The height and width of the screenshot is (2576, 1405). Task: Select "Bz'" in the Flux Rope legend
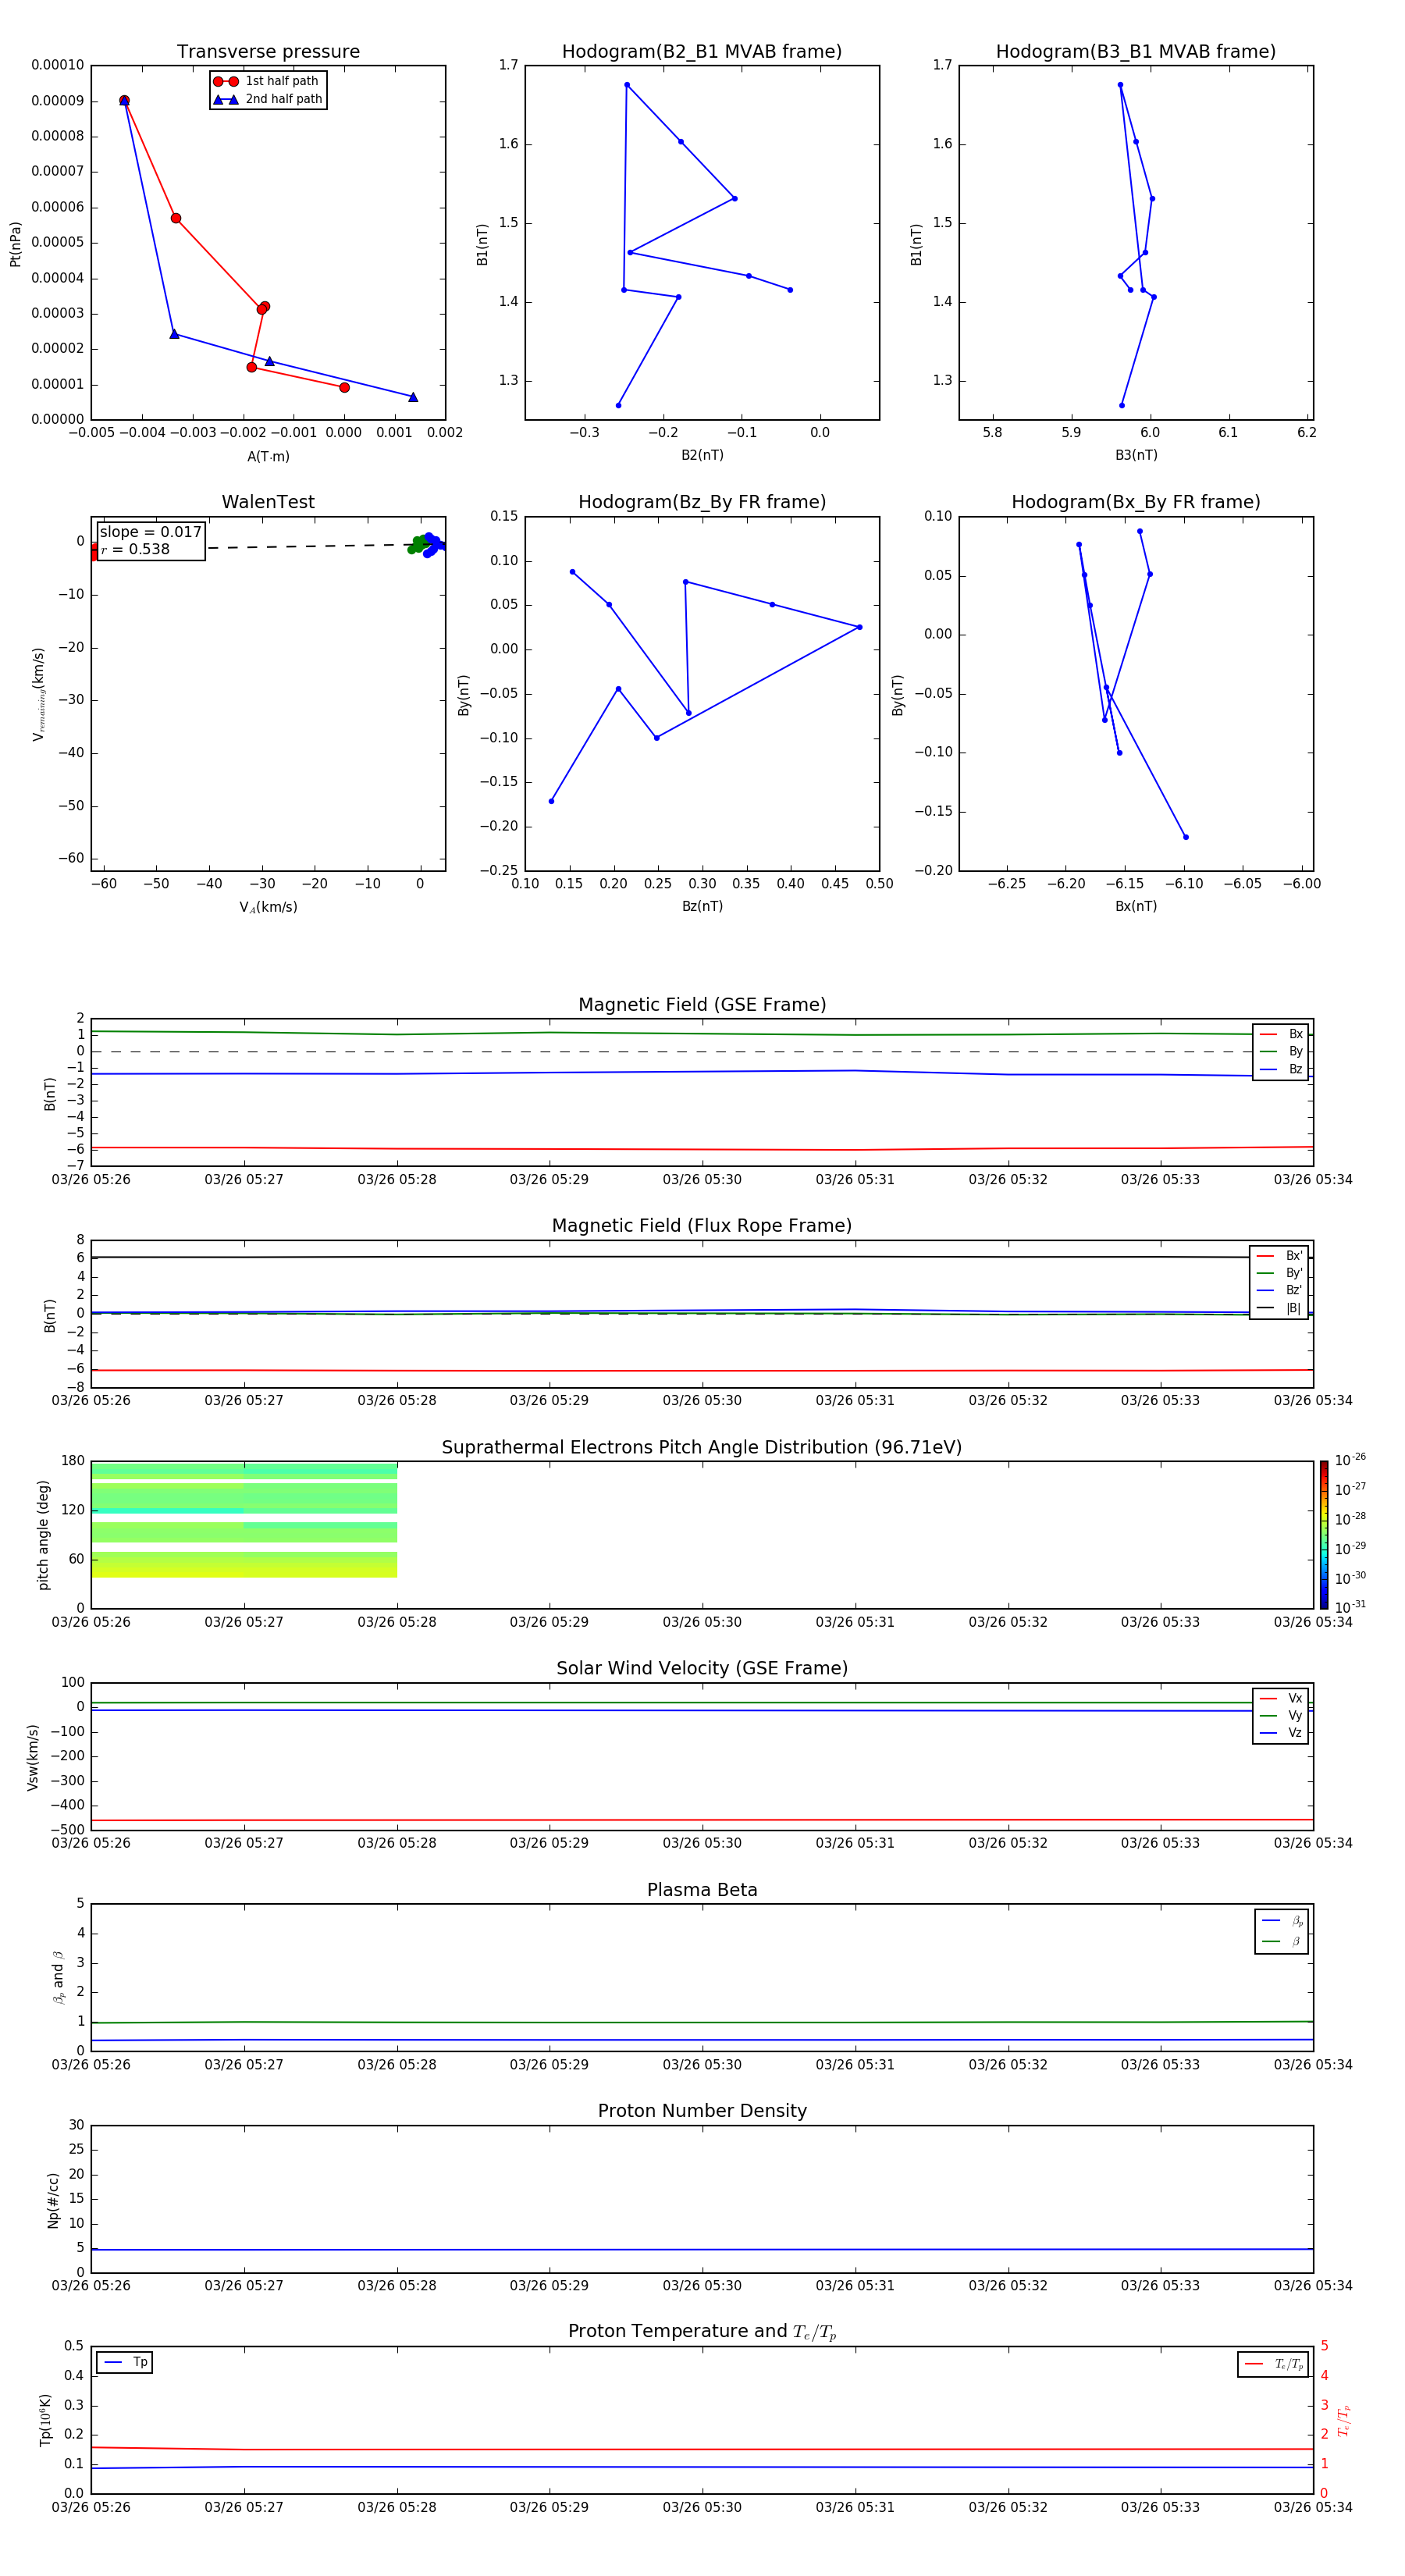click(1280, 1290)
